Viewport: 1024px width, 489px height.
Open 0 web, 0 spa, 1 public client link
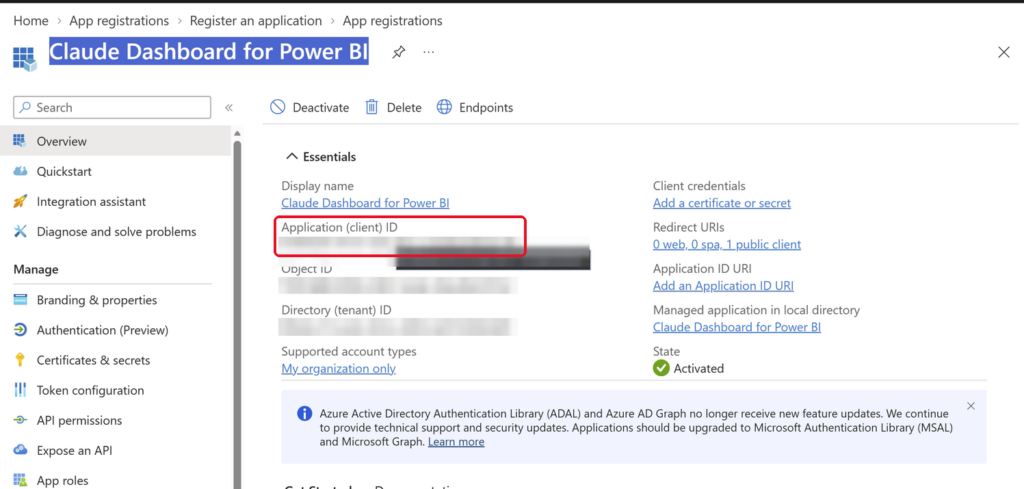(x=727, y=245)
